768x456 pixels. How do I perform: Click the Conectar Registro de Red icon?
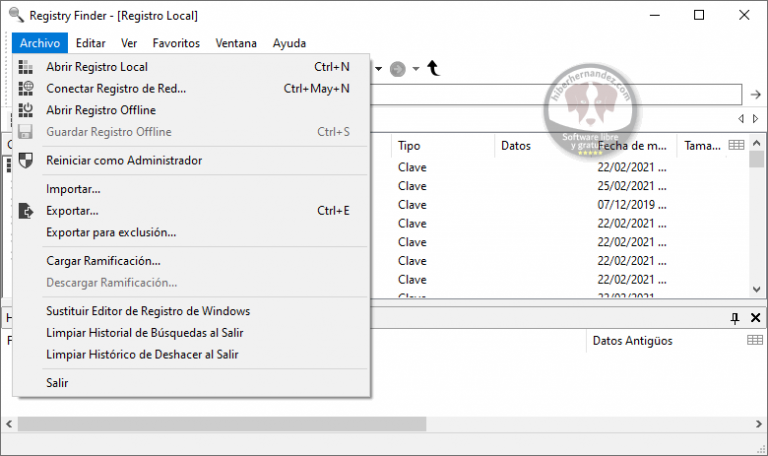click(x=27, y=89)
